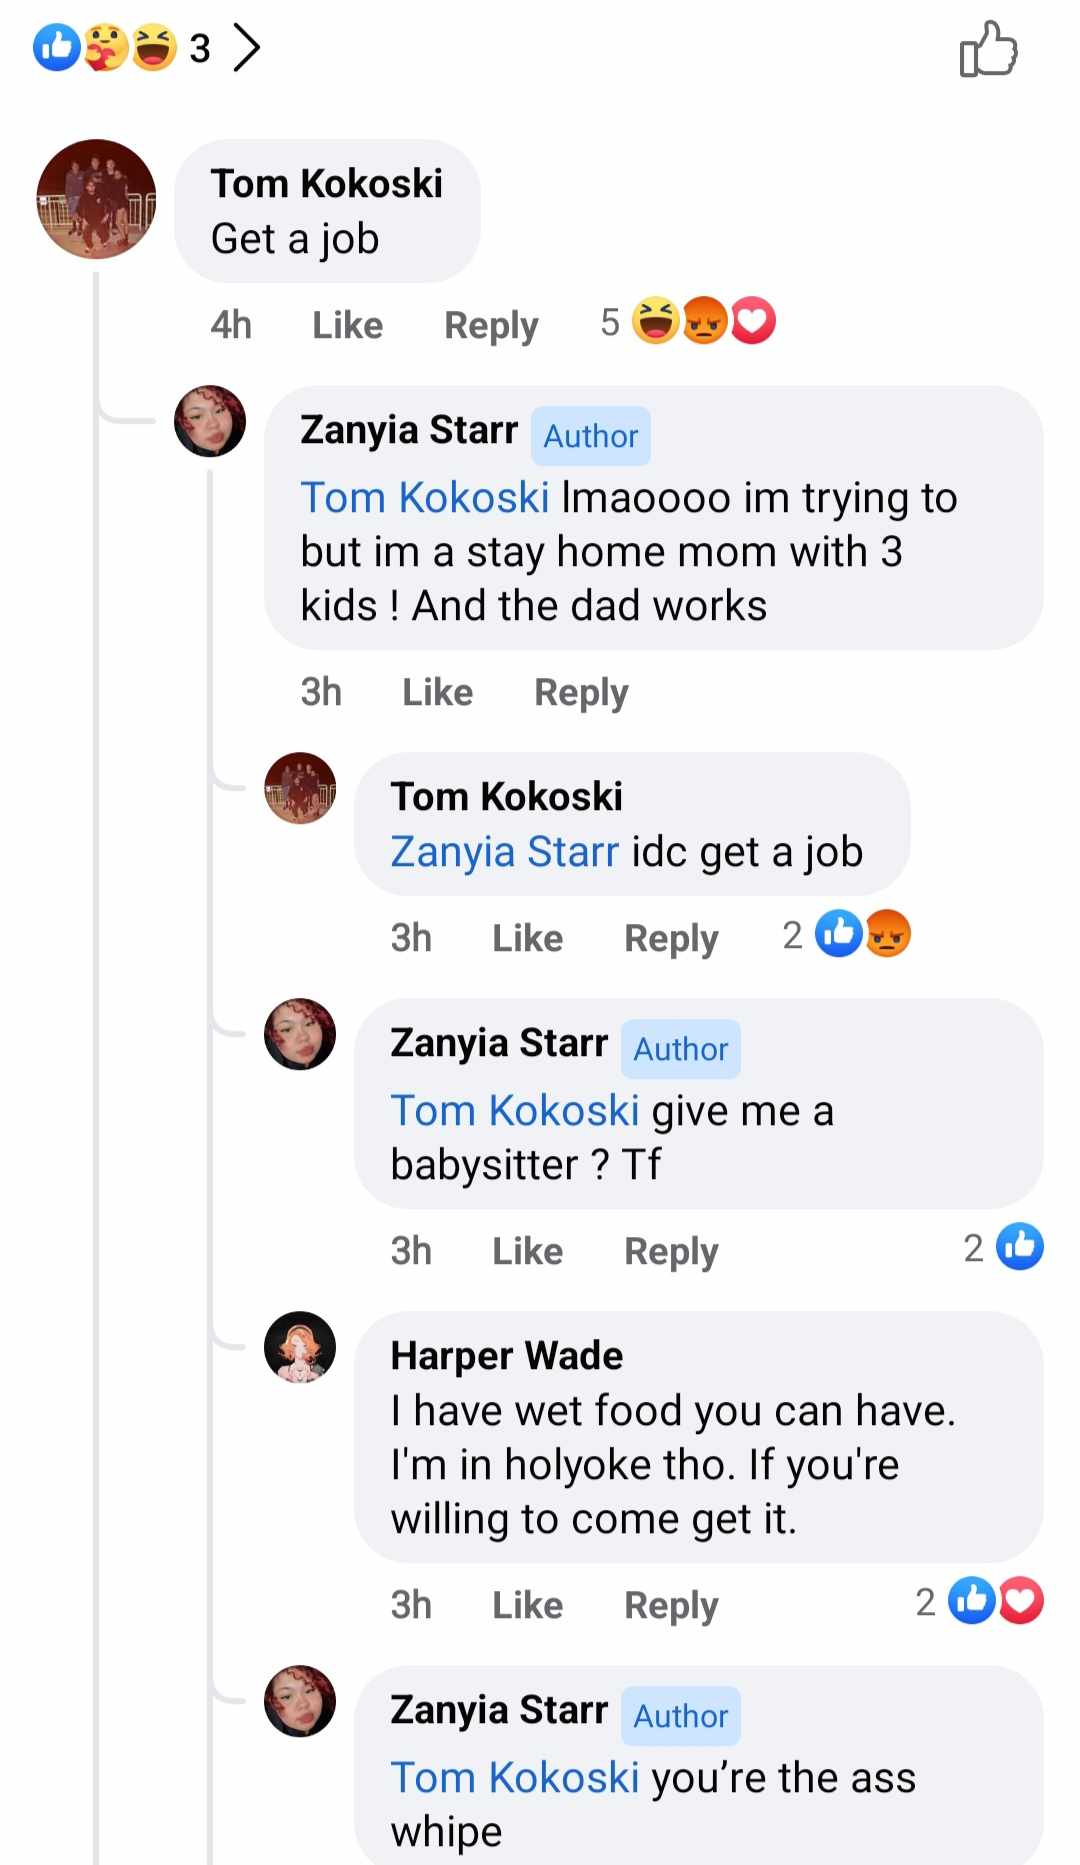Open Tom Kokoski's avatar on first comment
The width and height of the screenshot is (1080, 1865).
coord(96,199)
